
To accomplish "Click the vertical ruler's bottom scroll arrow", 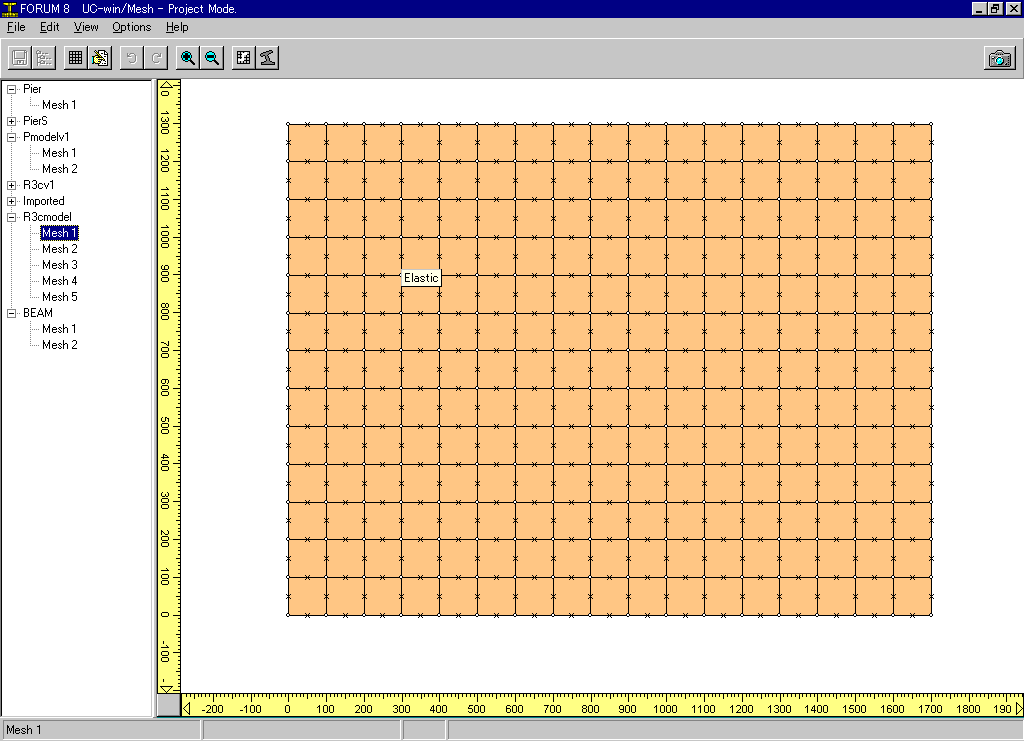I will point(168,688).
